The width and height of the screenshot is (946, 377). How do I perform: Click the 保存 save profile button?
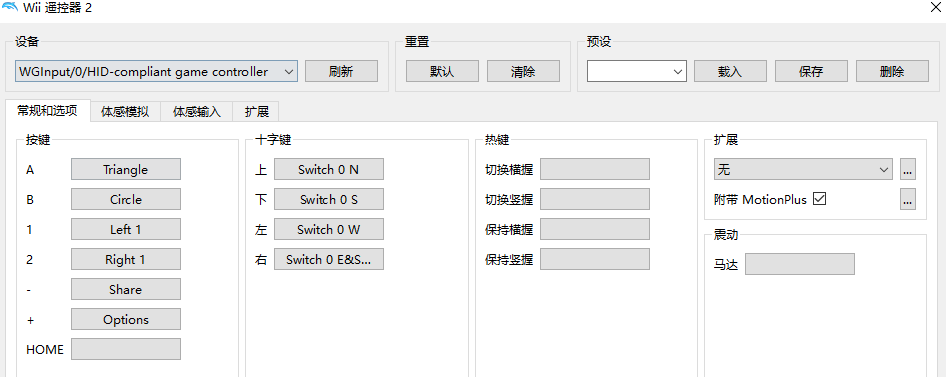tap(811, 71)
